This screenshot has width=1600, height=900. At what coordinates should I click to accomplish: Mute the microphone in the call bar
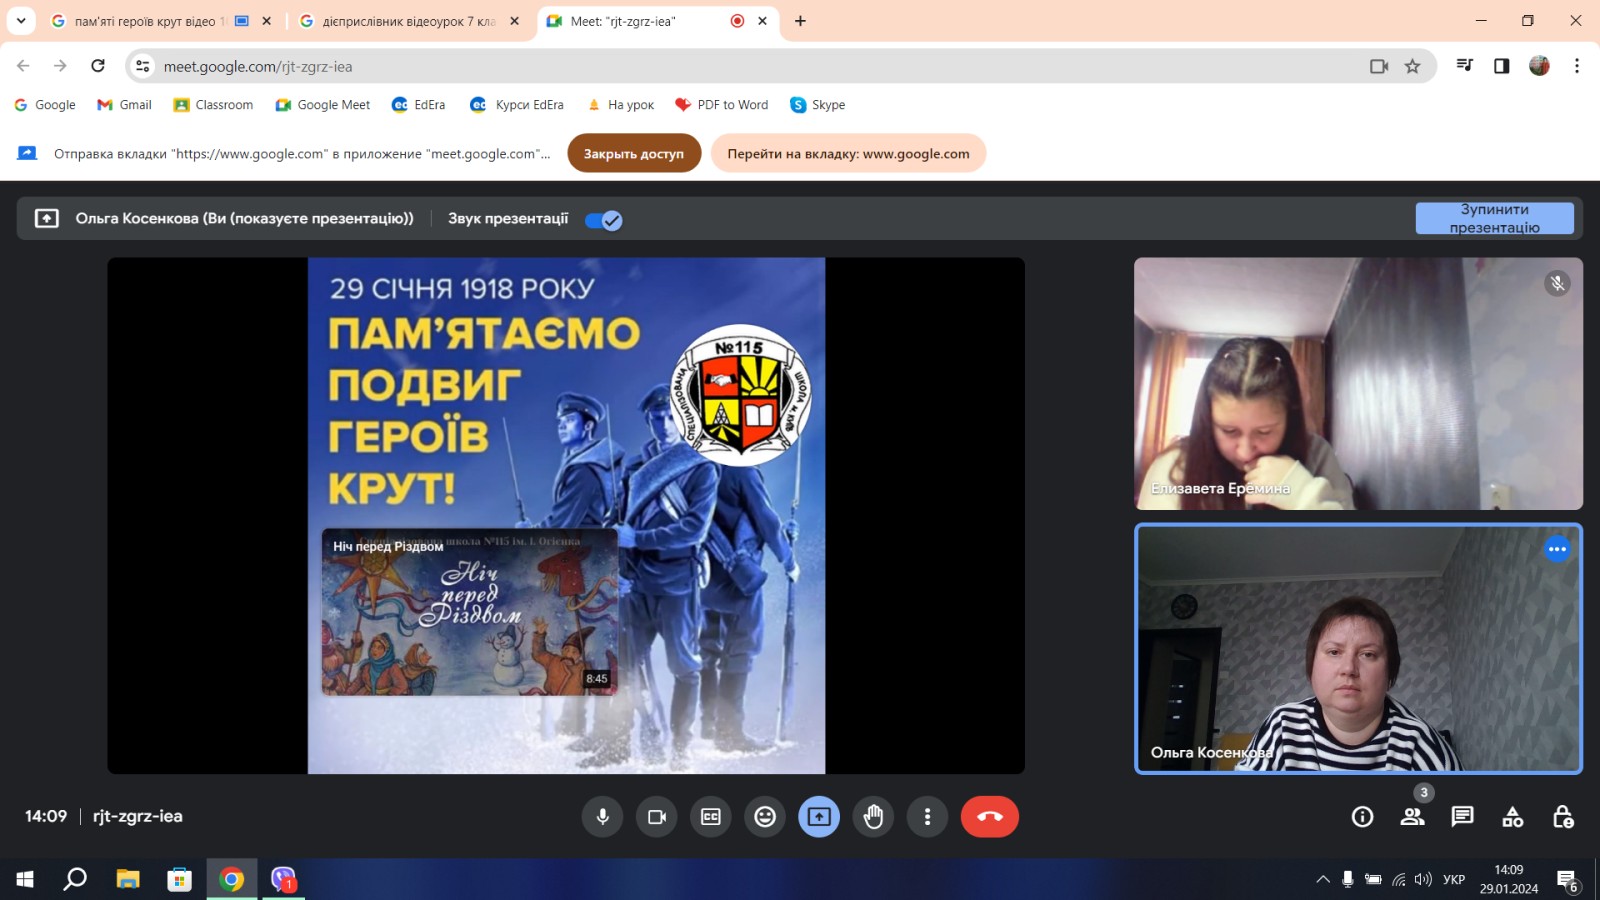tap(602, 817)
